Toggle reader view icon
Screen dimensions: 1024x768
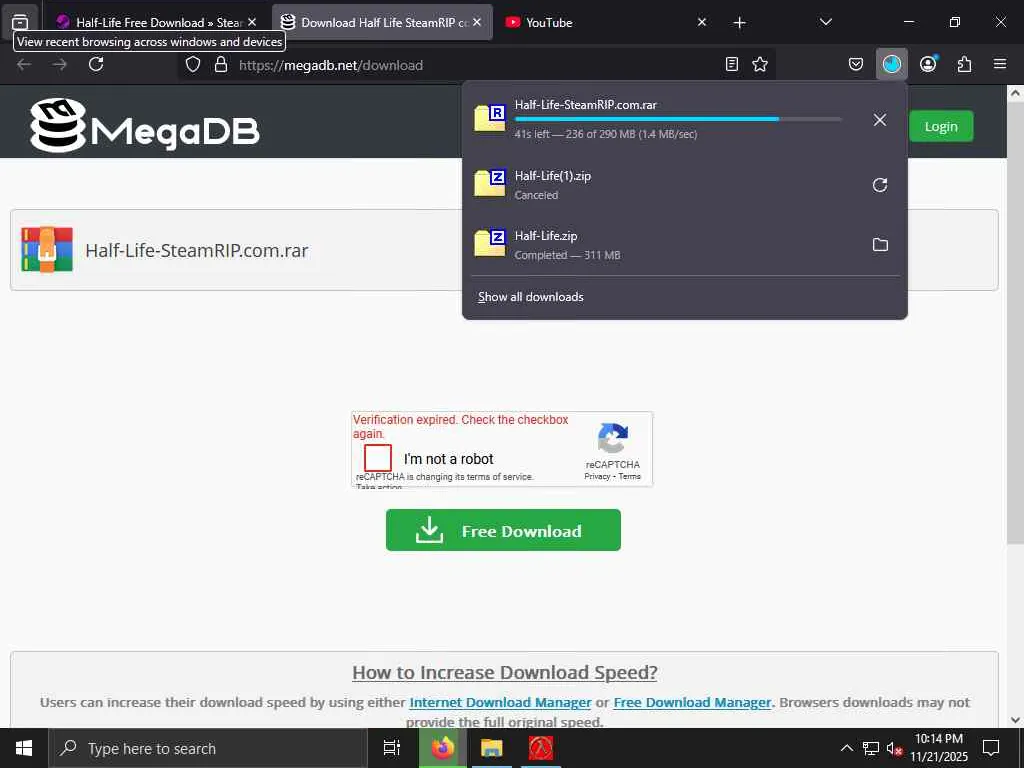(x=732, y=65)
